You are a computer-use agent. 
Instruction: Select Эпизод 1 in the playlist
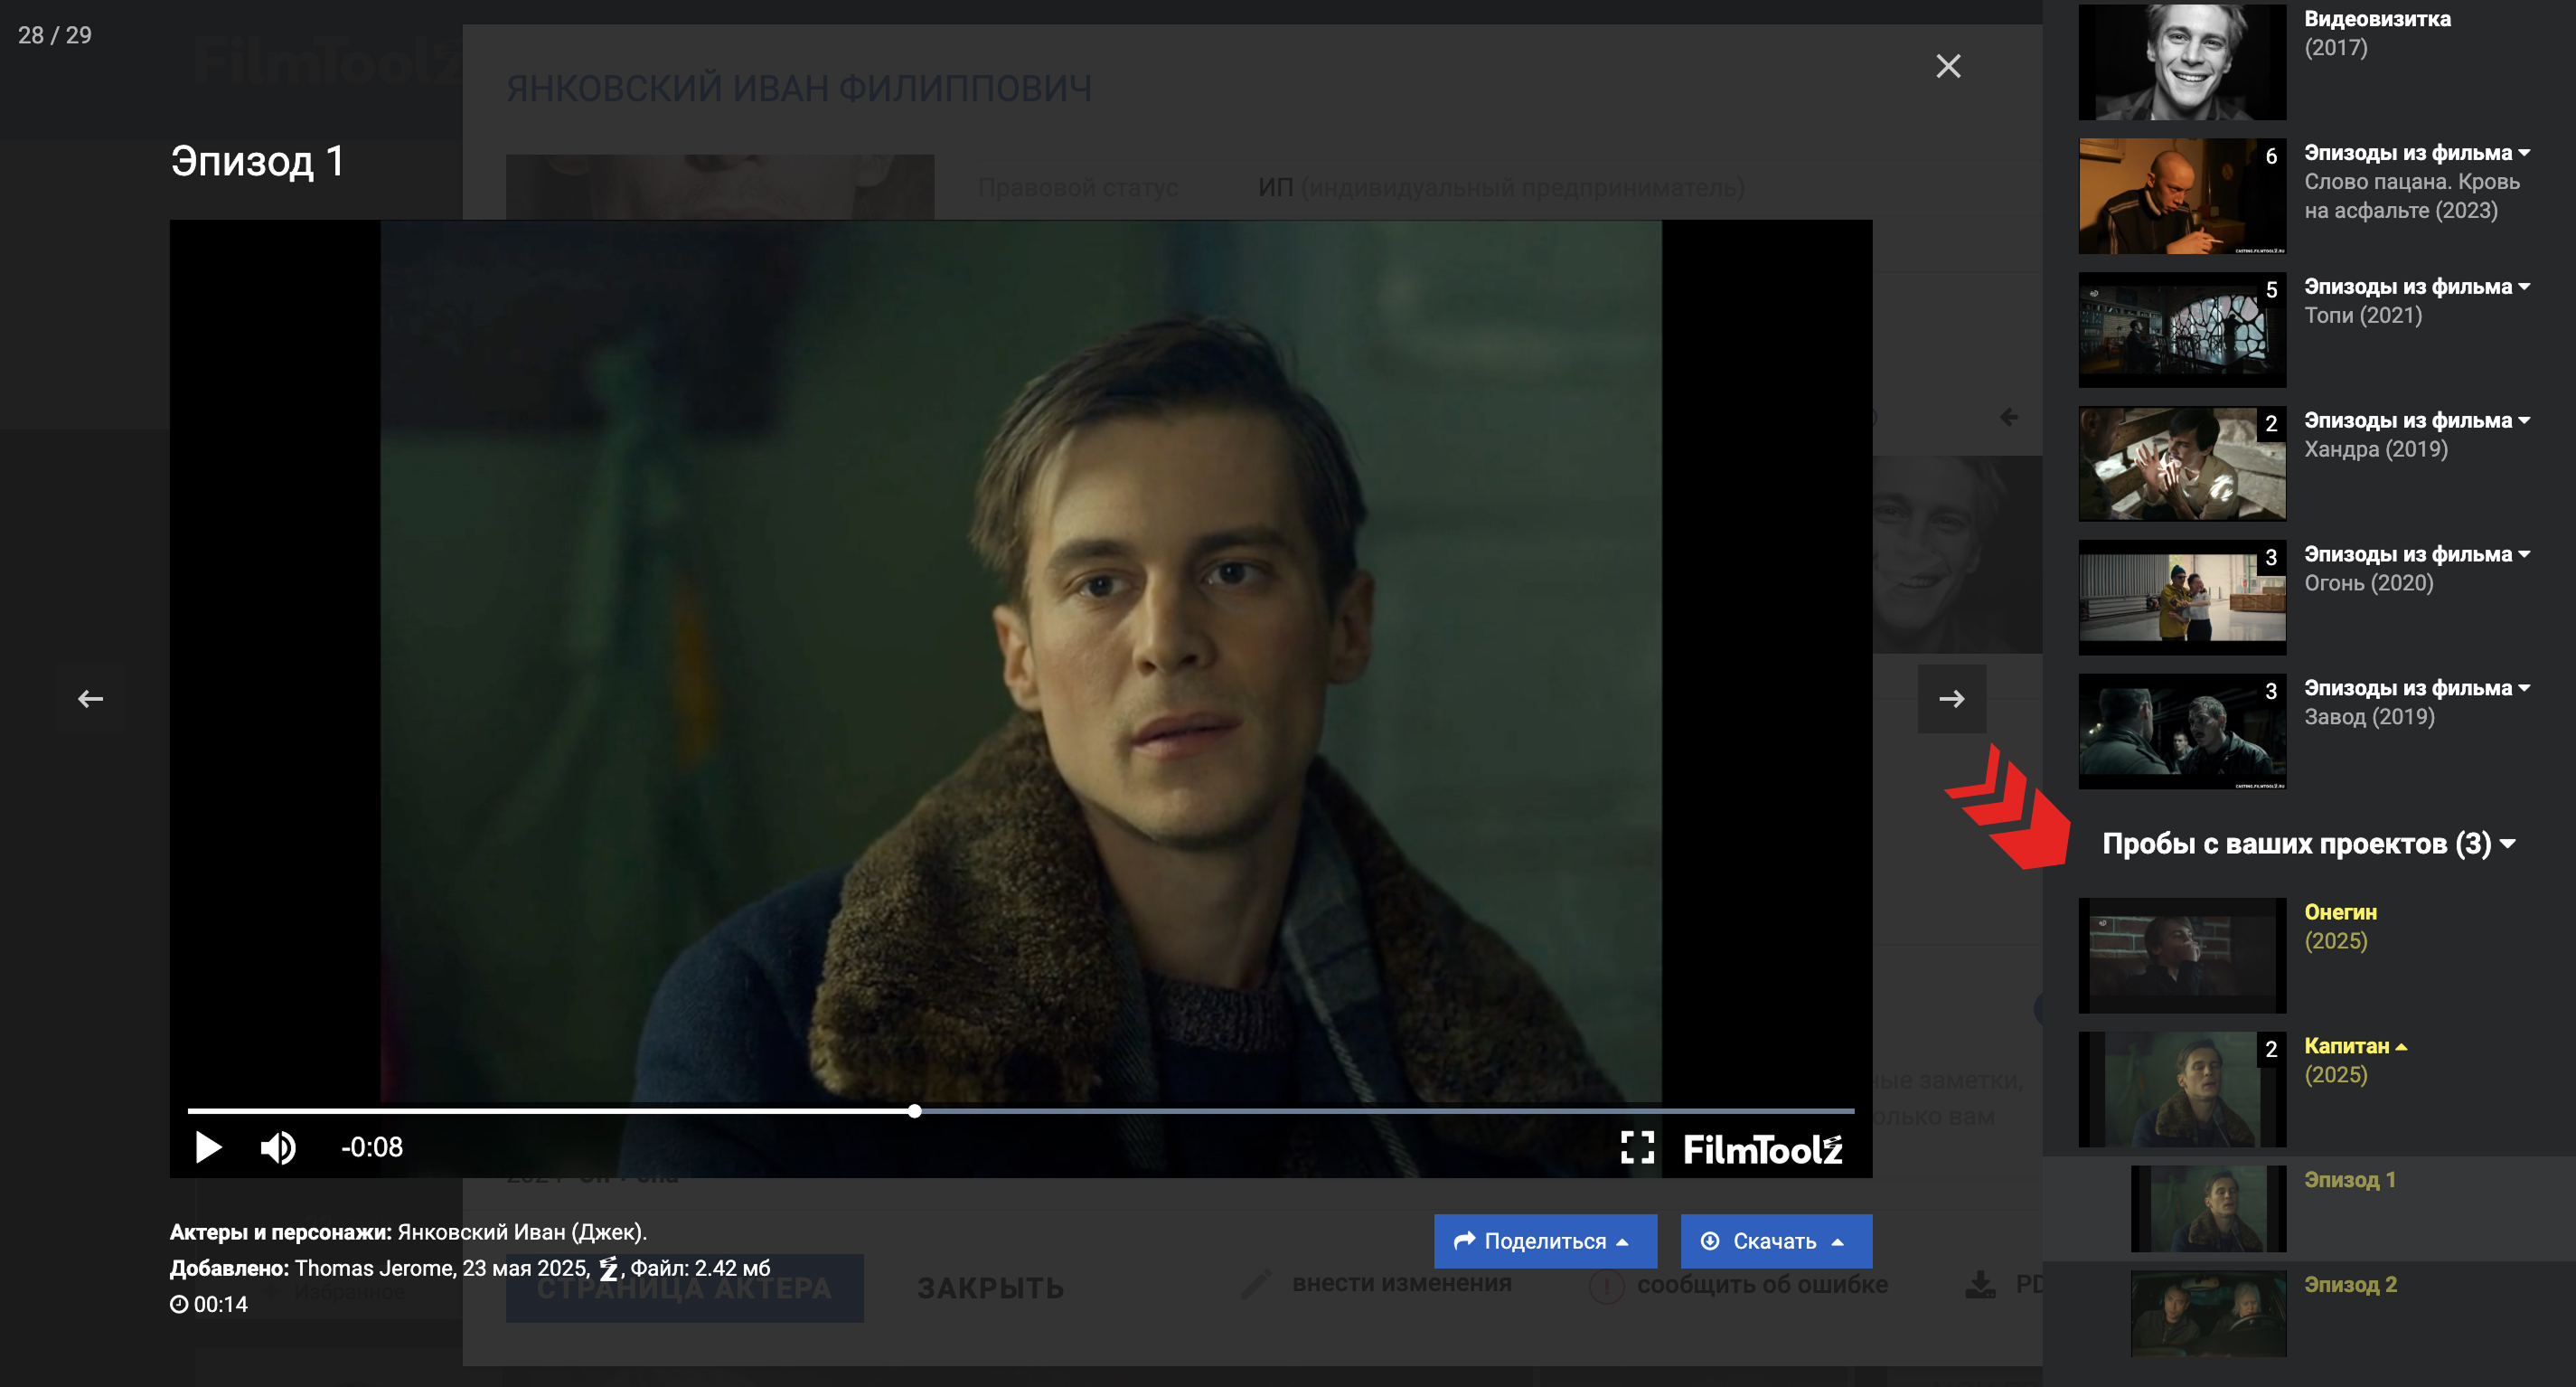pyautogui.click(x=2309, y=1209)
